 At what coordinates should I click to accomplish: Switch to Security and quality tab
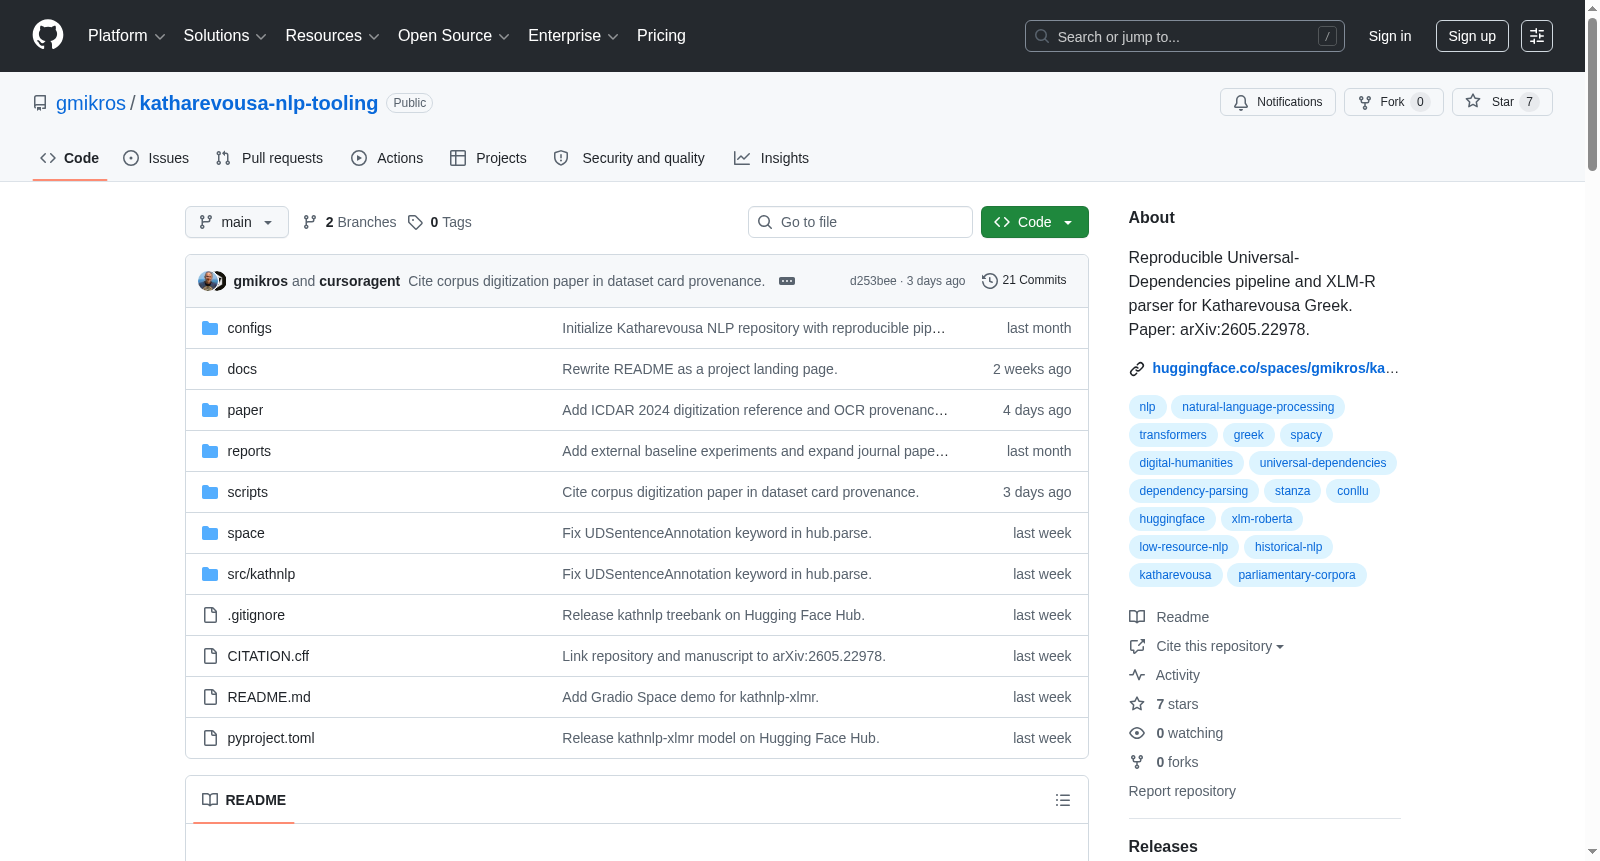(629, 158)
